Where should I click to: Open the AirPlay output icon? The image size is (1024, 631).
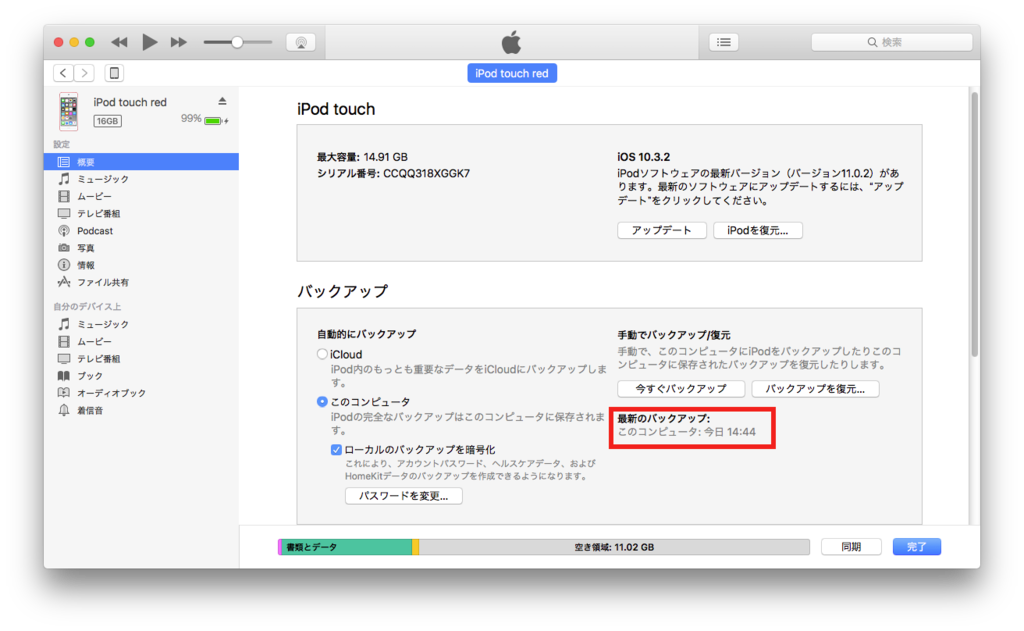click(300, 42)
